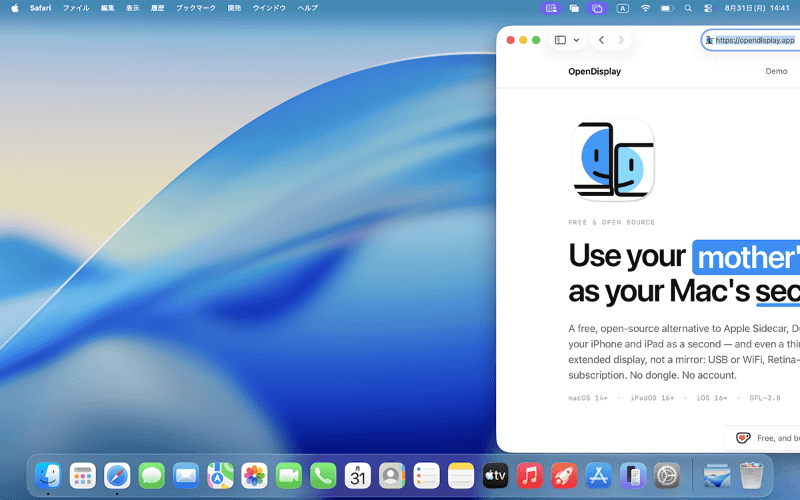Click the OpenDisplay two-face app logo

pos(613,159)
